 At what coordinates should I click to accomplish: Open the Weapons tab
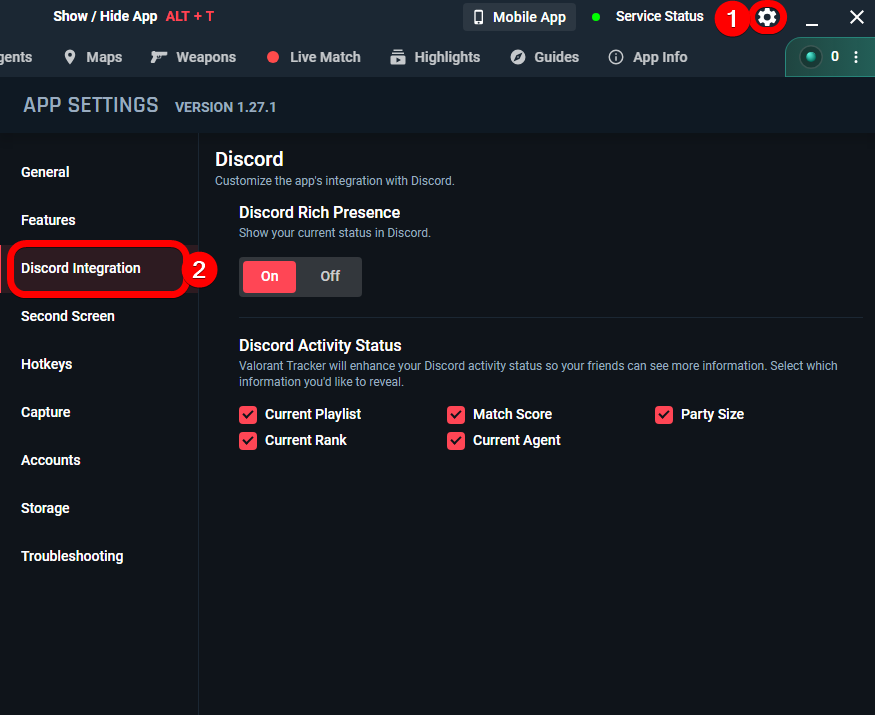[x=193, y=57]
